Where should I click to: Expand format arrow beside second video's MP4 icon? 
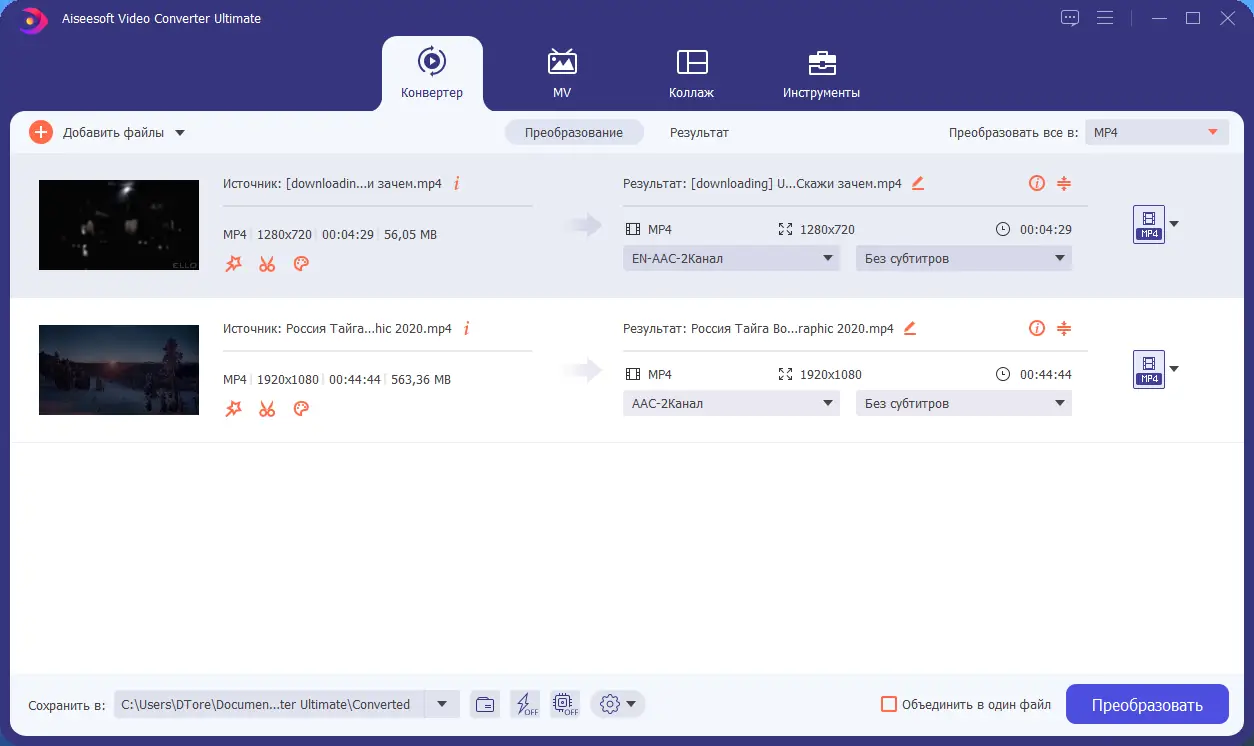click(x=1174, y=369)
